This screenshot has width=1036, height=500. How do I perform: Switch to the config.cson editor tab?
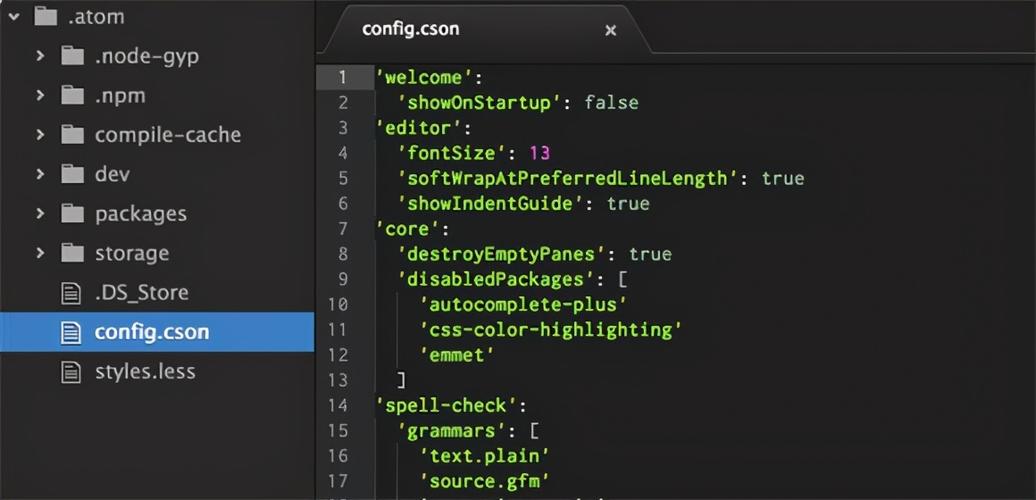click(410, 30)
